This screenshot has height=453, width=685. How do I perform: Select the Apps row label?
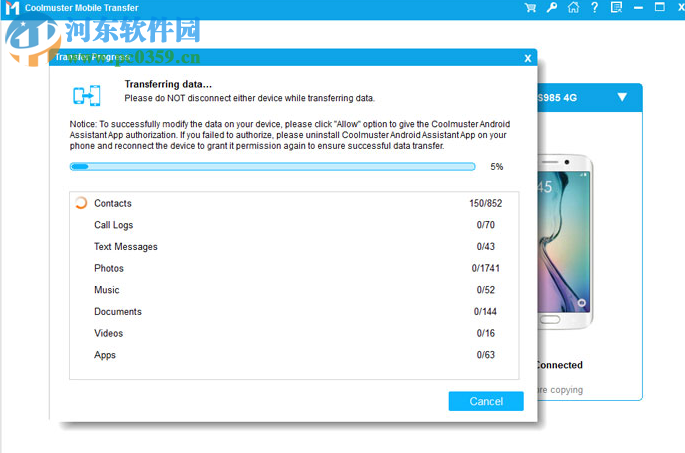click(x=105, y=355)
